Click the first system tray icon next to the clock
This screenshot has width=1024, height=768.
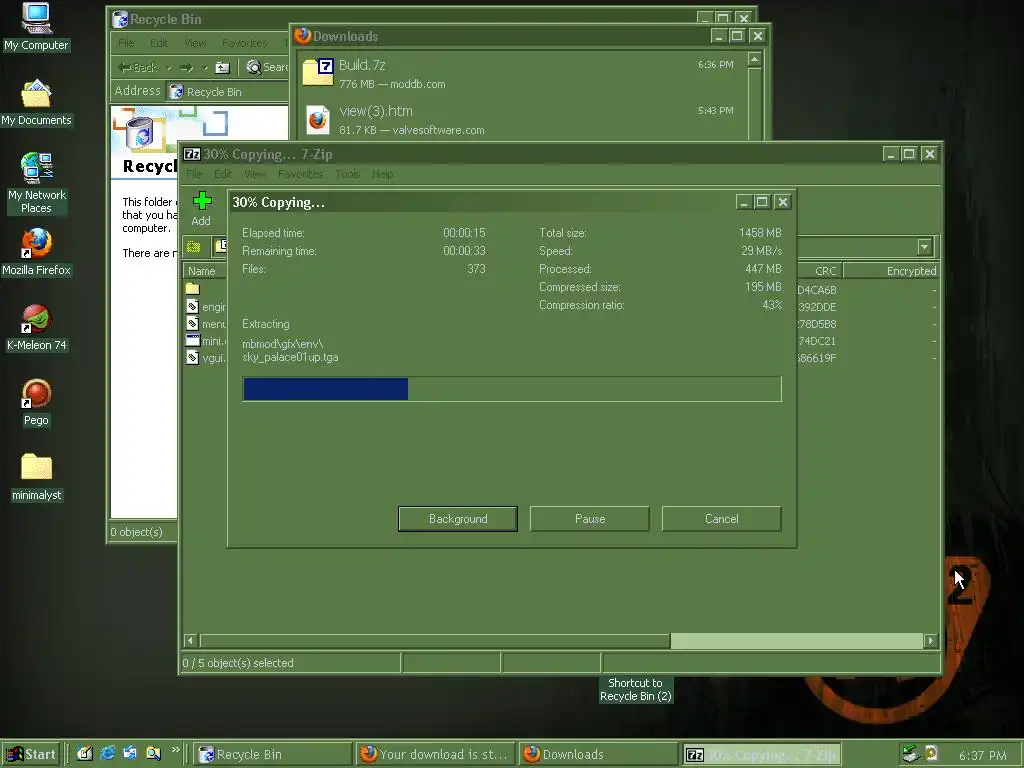click(x=910, y=754)
